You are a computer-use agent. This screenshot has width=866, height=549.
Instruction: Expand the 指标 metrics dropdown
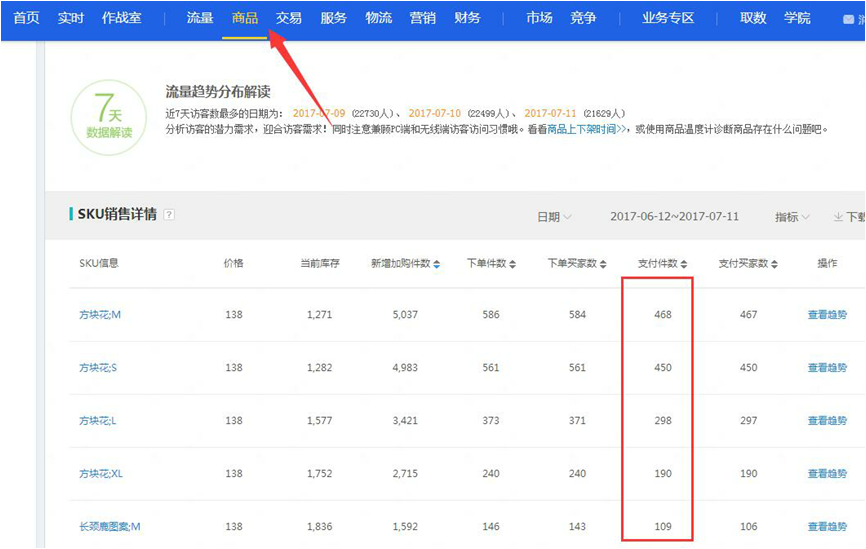[x=793, y=217]
